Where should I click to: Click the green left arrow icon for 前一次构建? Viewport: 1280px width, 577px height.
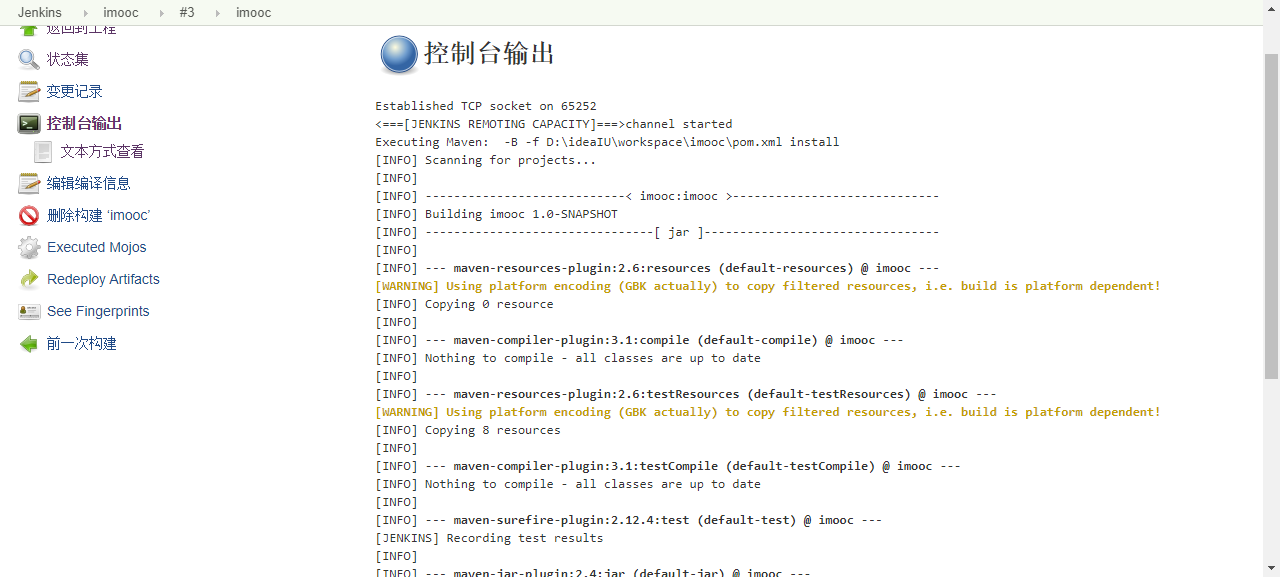pos(29,343)
